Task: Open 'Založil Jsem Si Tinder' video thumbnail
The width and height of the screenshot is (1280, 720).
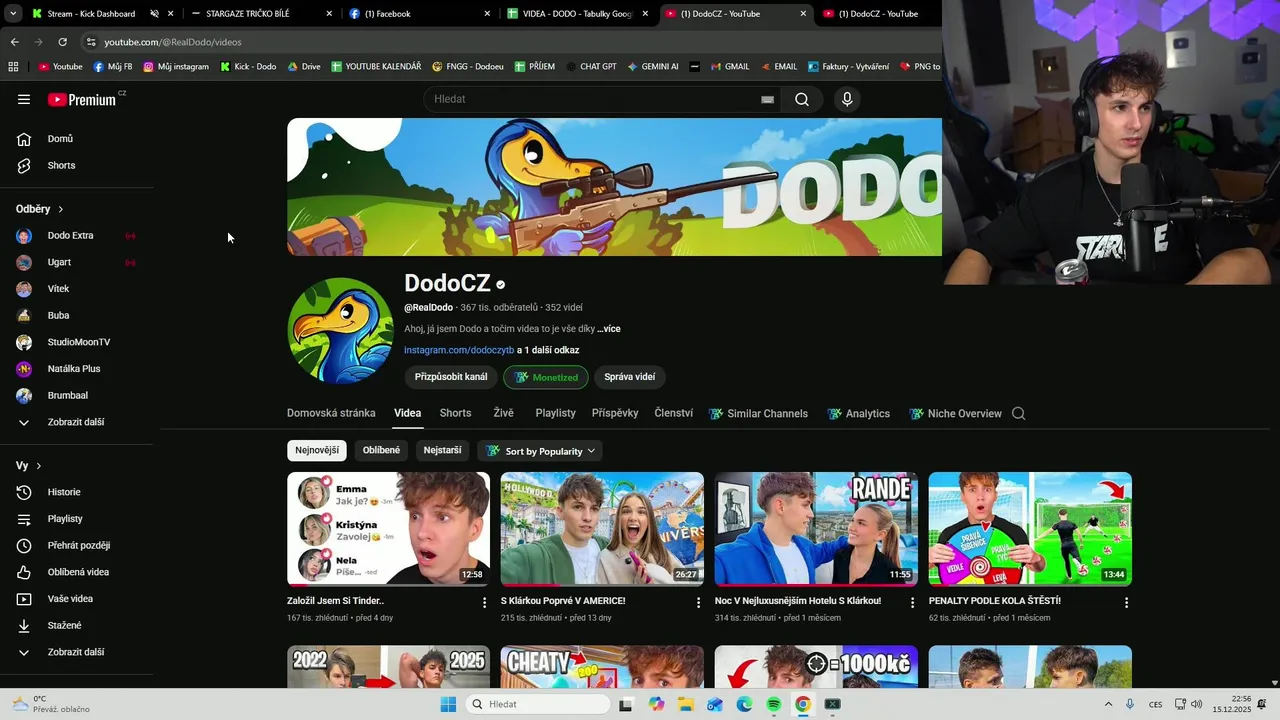Action: [x=389, y=529]
